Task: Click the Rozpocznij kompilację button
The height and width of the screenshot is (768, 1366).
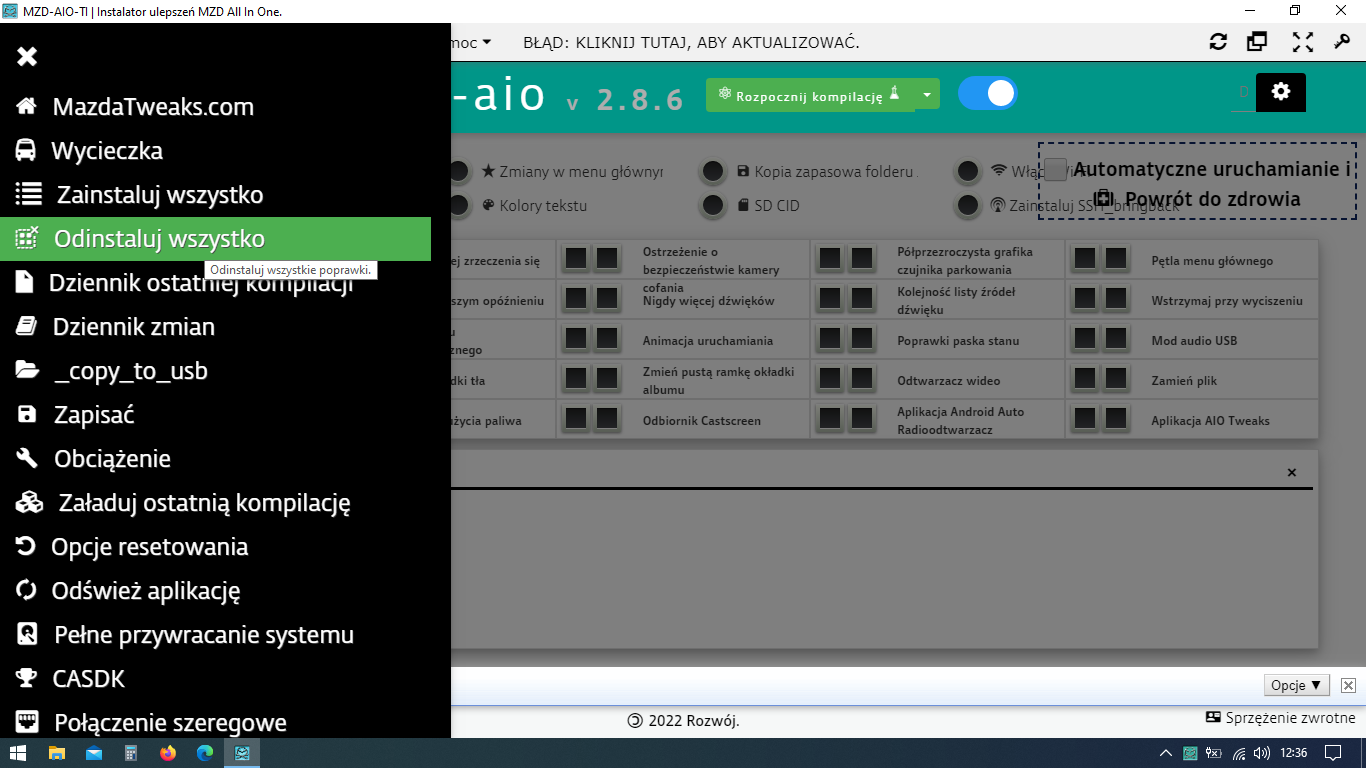Action: tap(810, 95)
